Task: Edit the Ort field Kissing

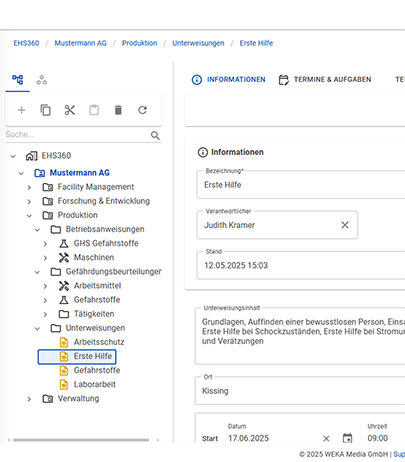Action: tap(300, 391)
